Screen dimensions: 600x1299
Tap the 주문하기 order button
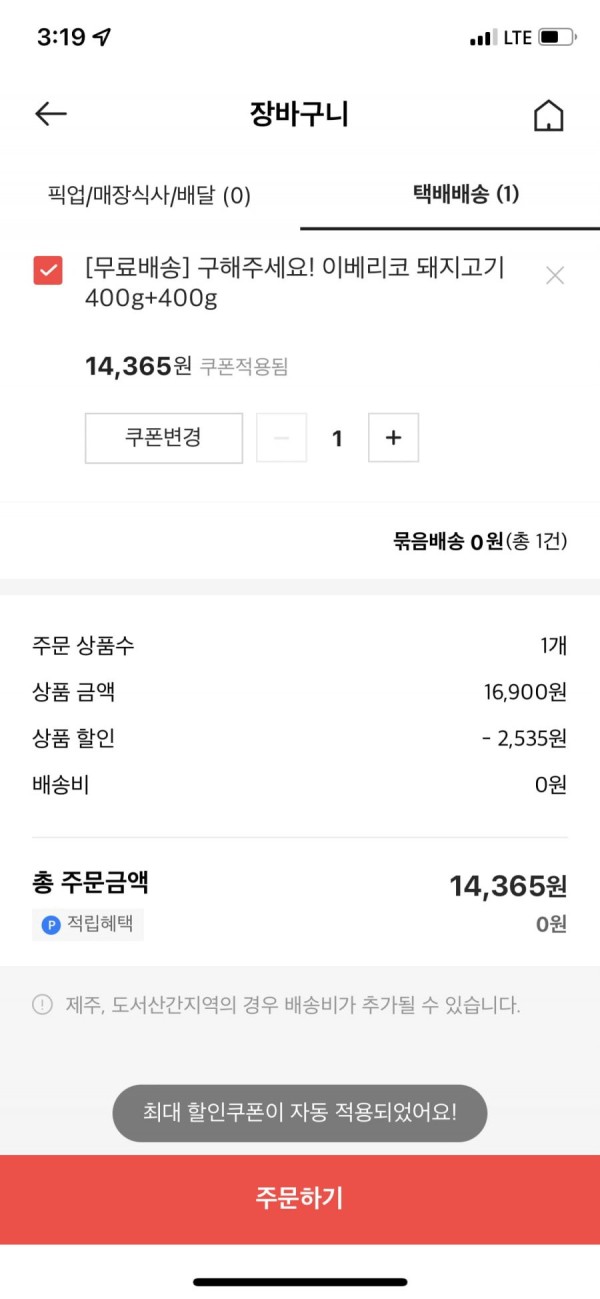coord(300,1199)
